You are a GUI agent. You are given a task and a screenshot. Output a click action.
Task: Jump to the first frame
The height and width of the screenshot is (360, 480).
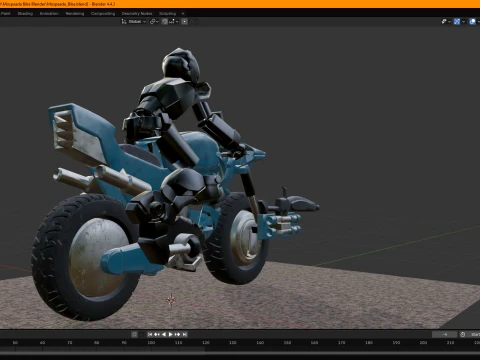[150, 334]
